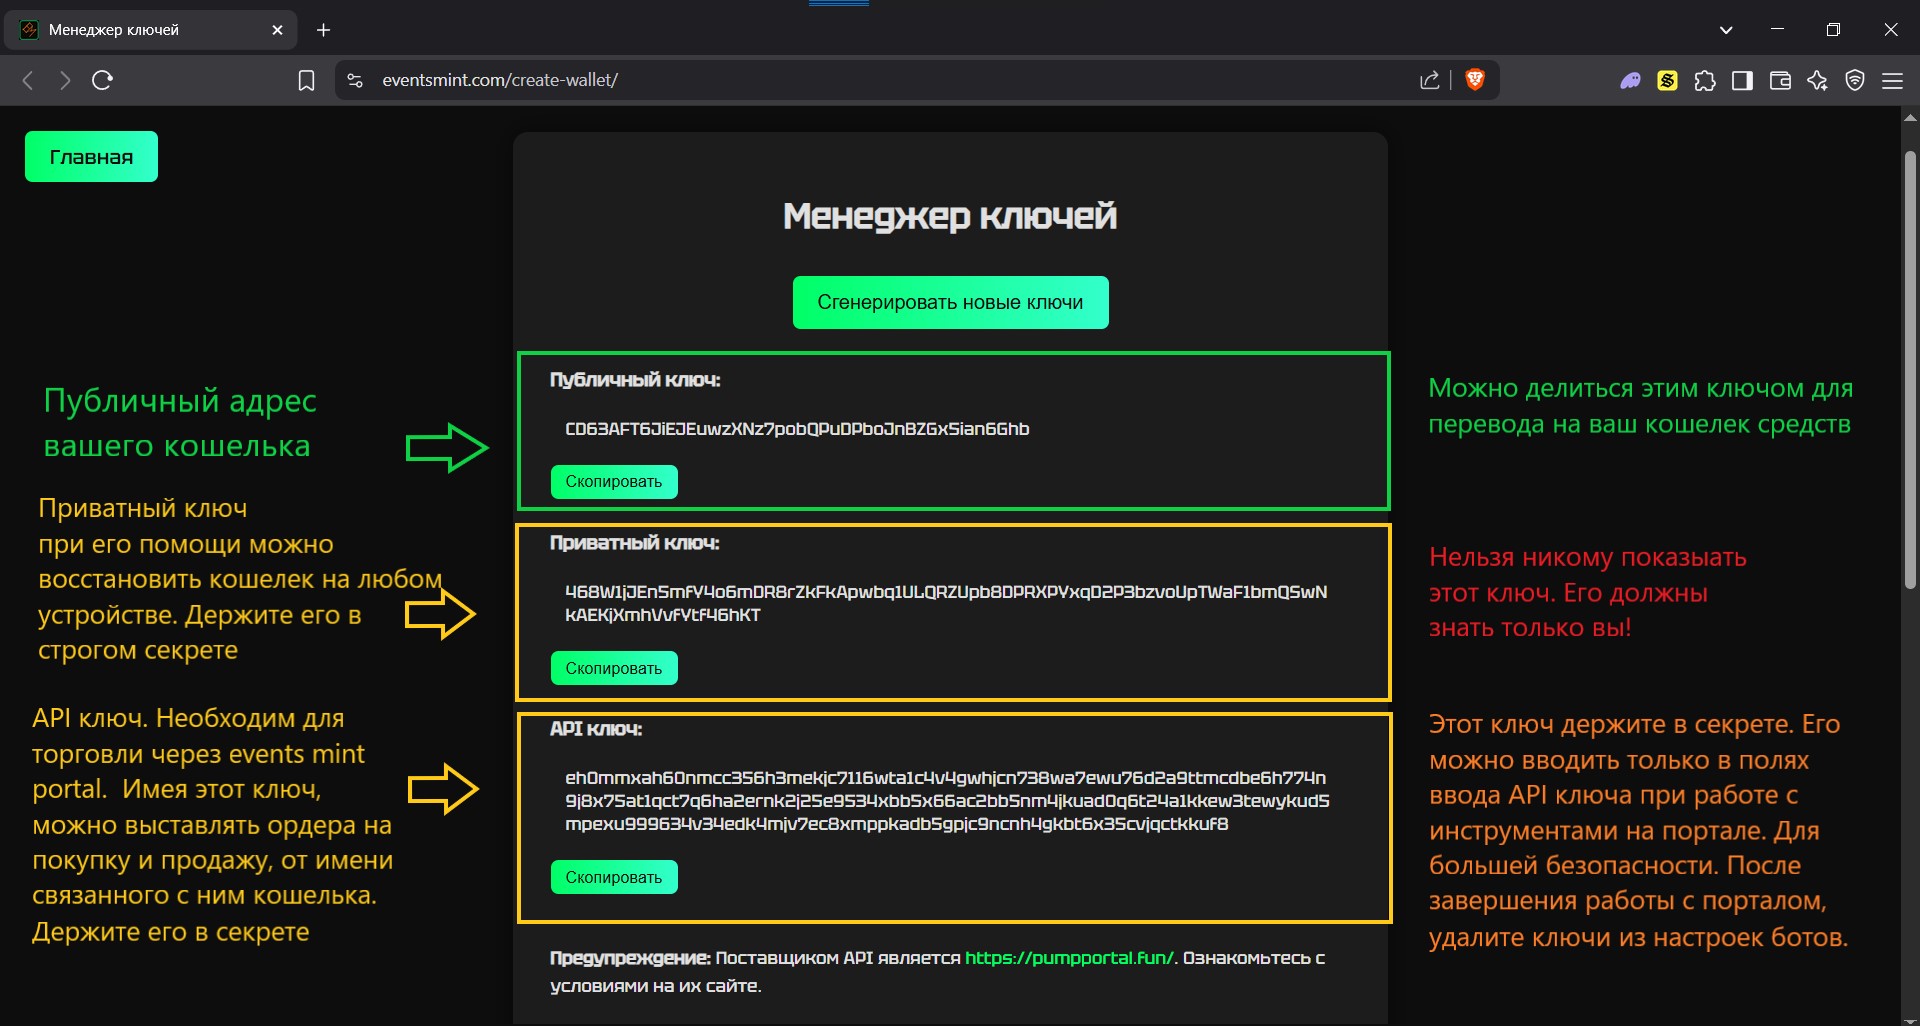The image size is (1920, 1026).
Task: Open the hamburger main menu
Action: [1892, 81]
